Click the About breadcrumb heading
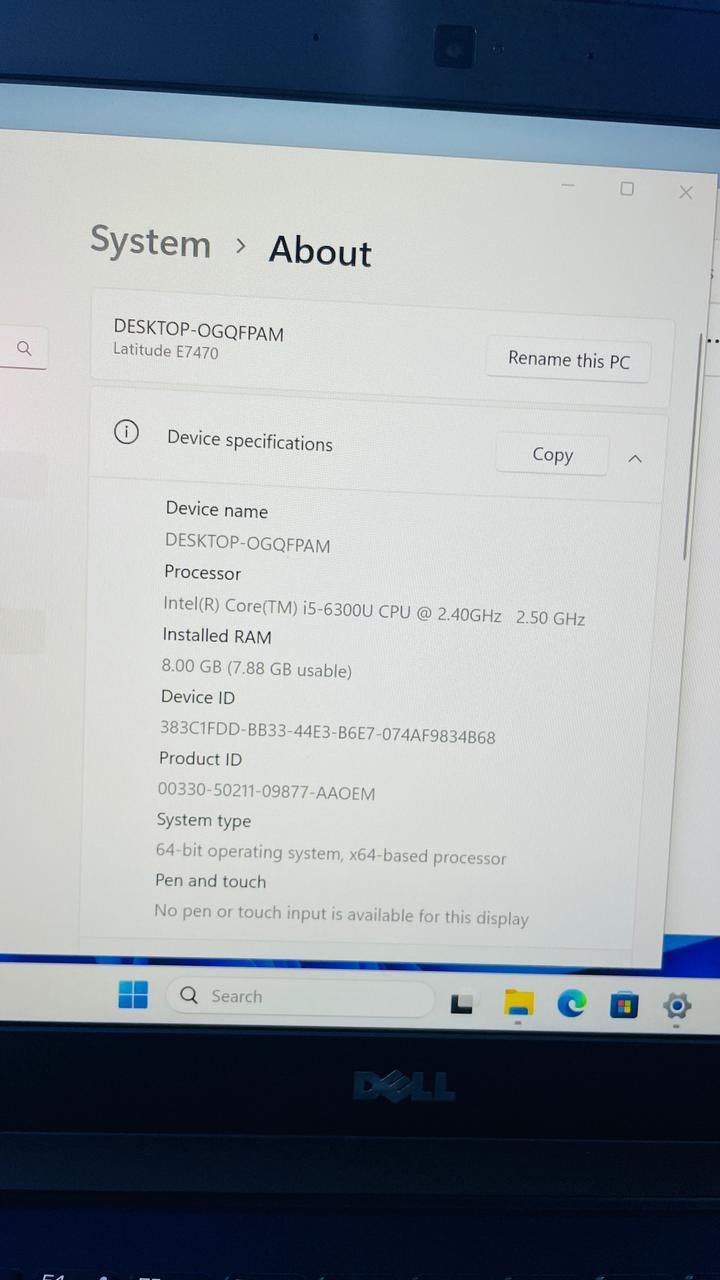 click(x=320, y=251)
